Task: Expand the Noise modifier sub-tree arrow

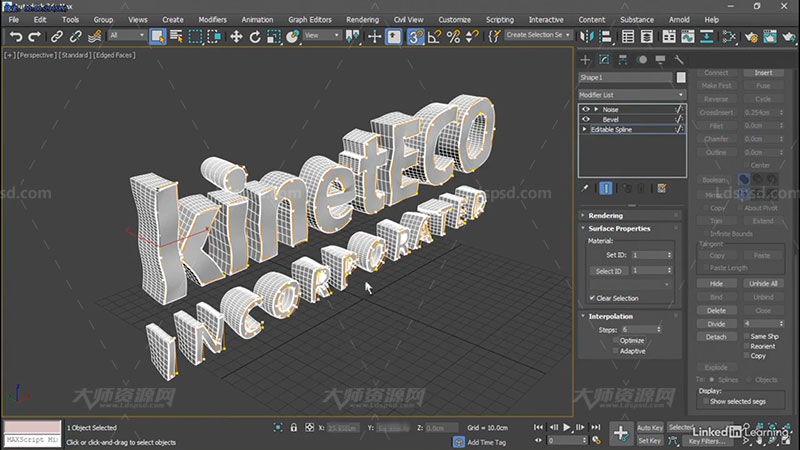Action: [x=596, y=109]
